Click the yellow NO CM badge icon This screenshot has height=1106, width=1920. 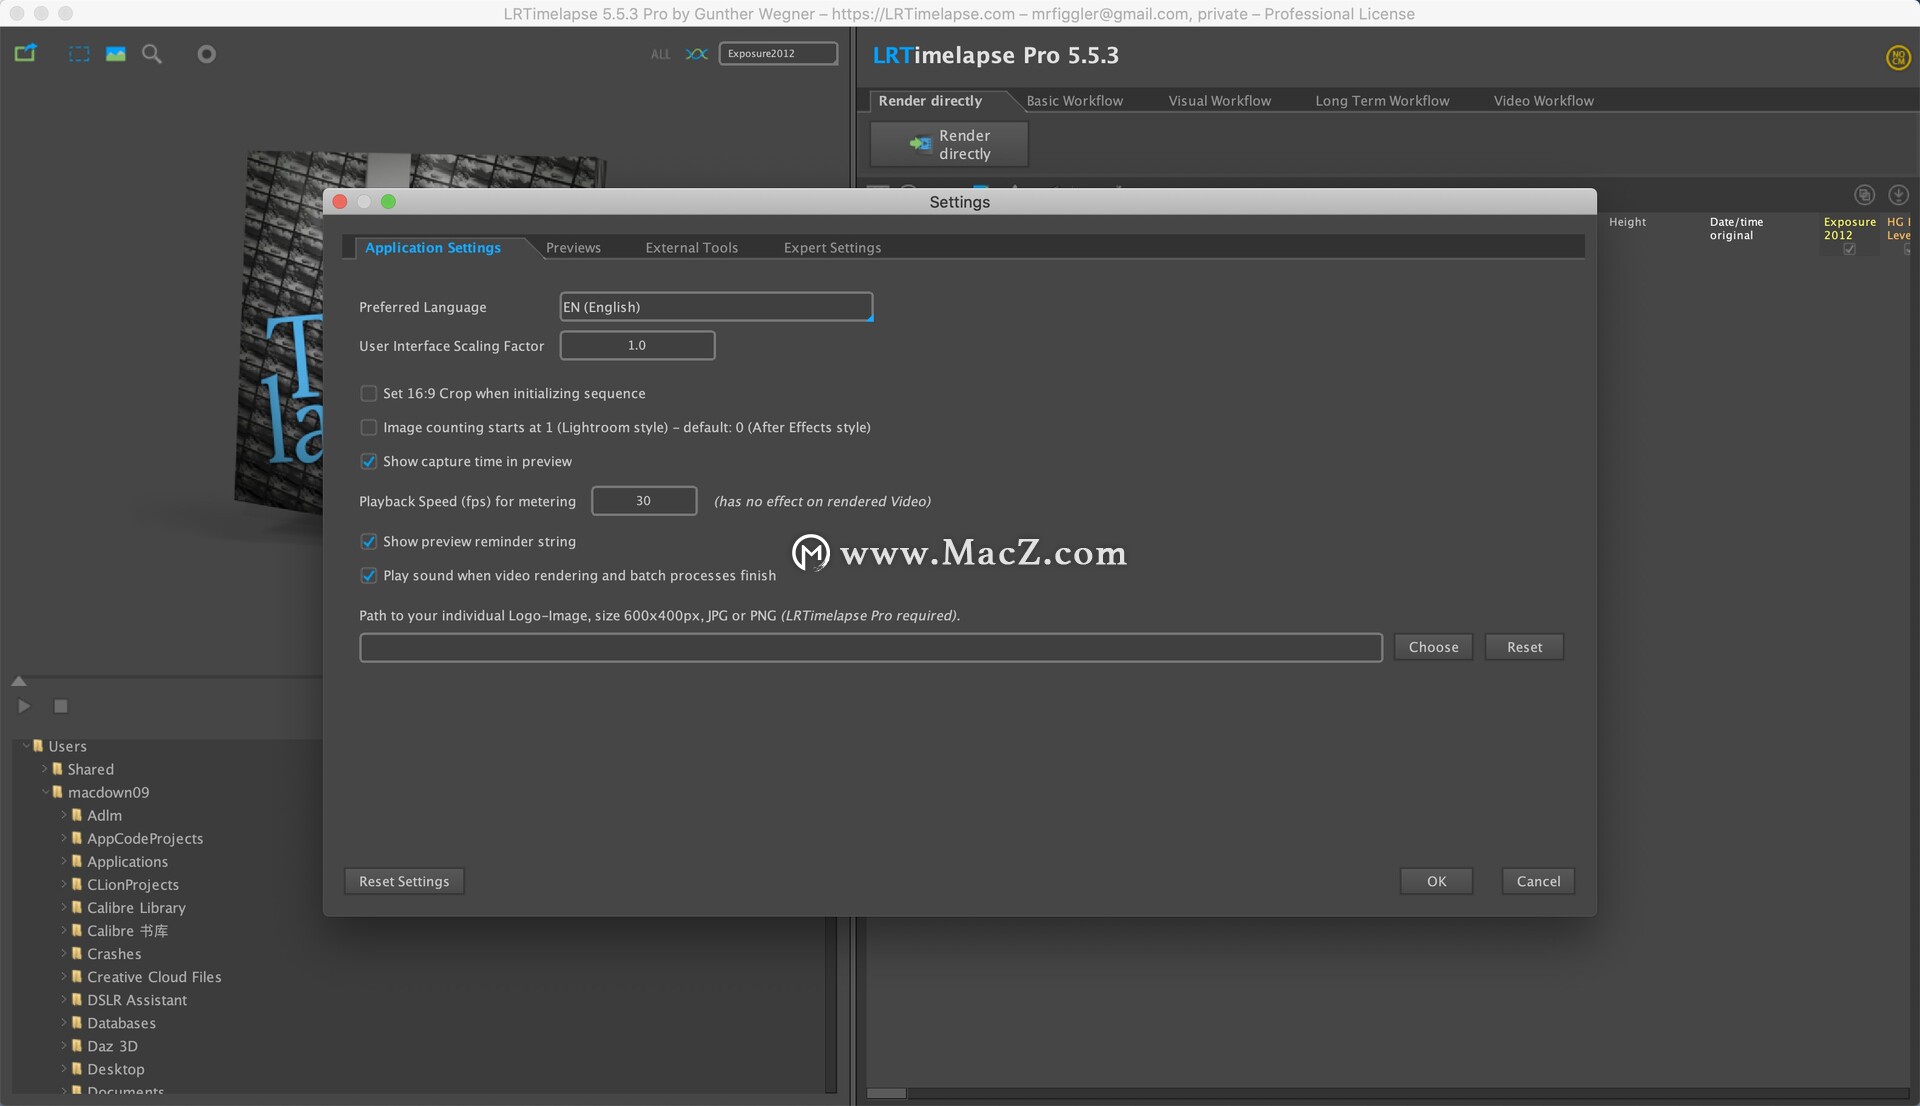pyautogui.click(x=1897, y=58)
